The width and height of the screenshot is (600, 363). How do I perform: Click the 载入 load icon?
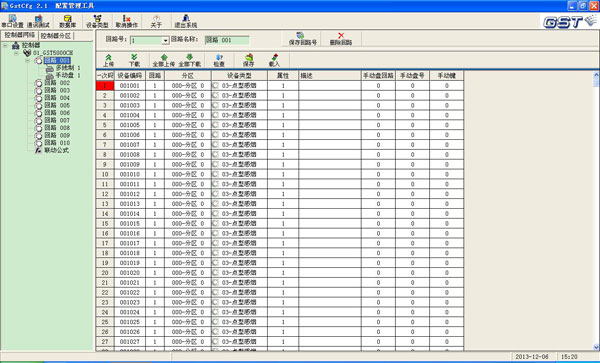[x=274, y=60]
